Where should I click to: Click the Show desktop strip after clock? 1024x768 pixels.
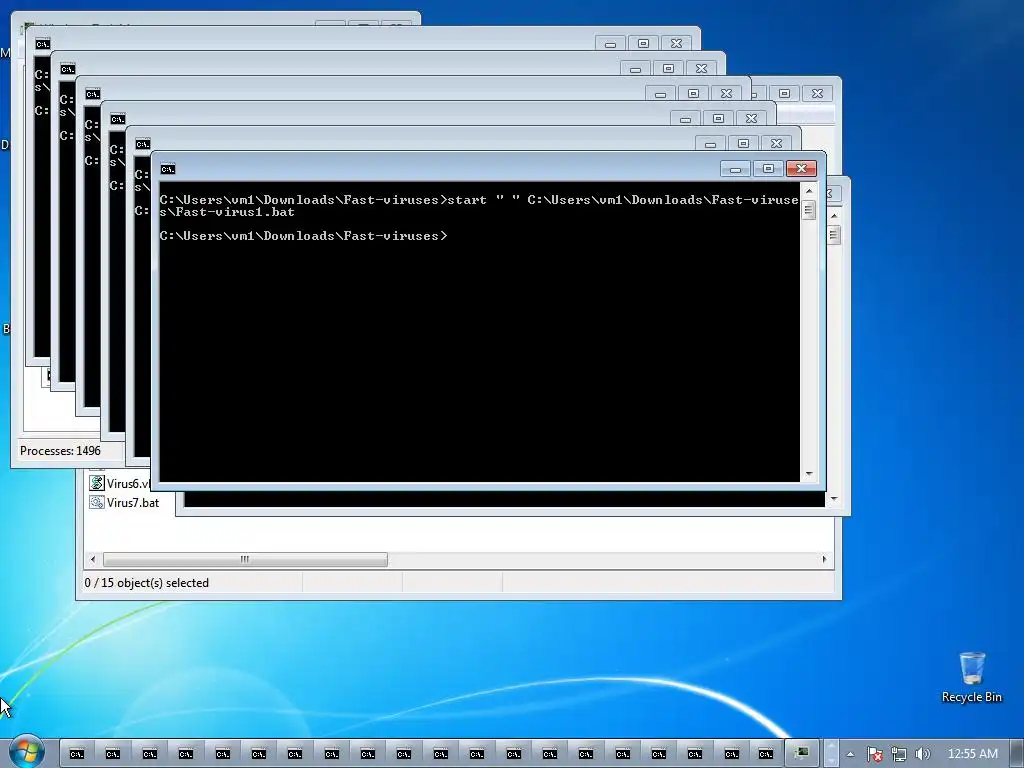click(1017, 754)
